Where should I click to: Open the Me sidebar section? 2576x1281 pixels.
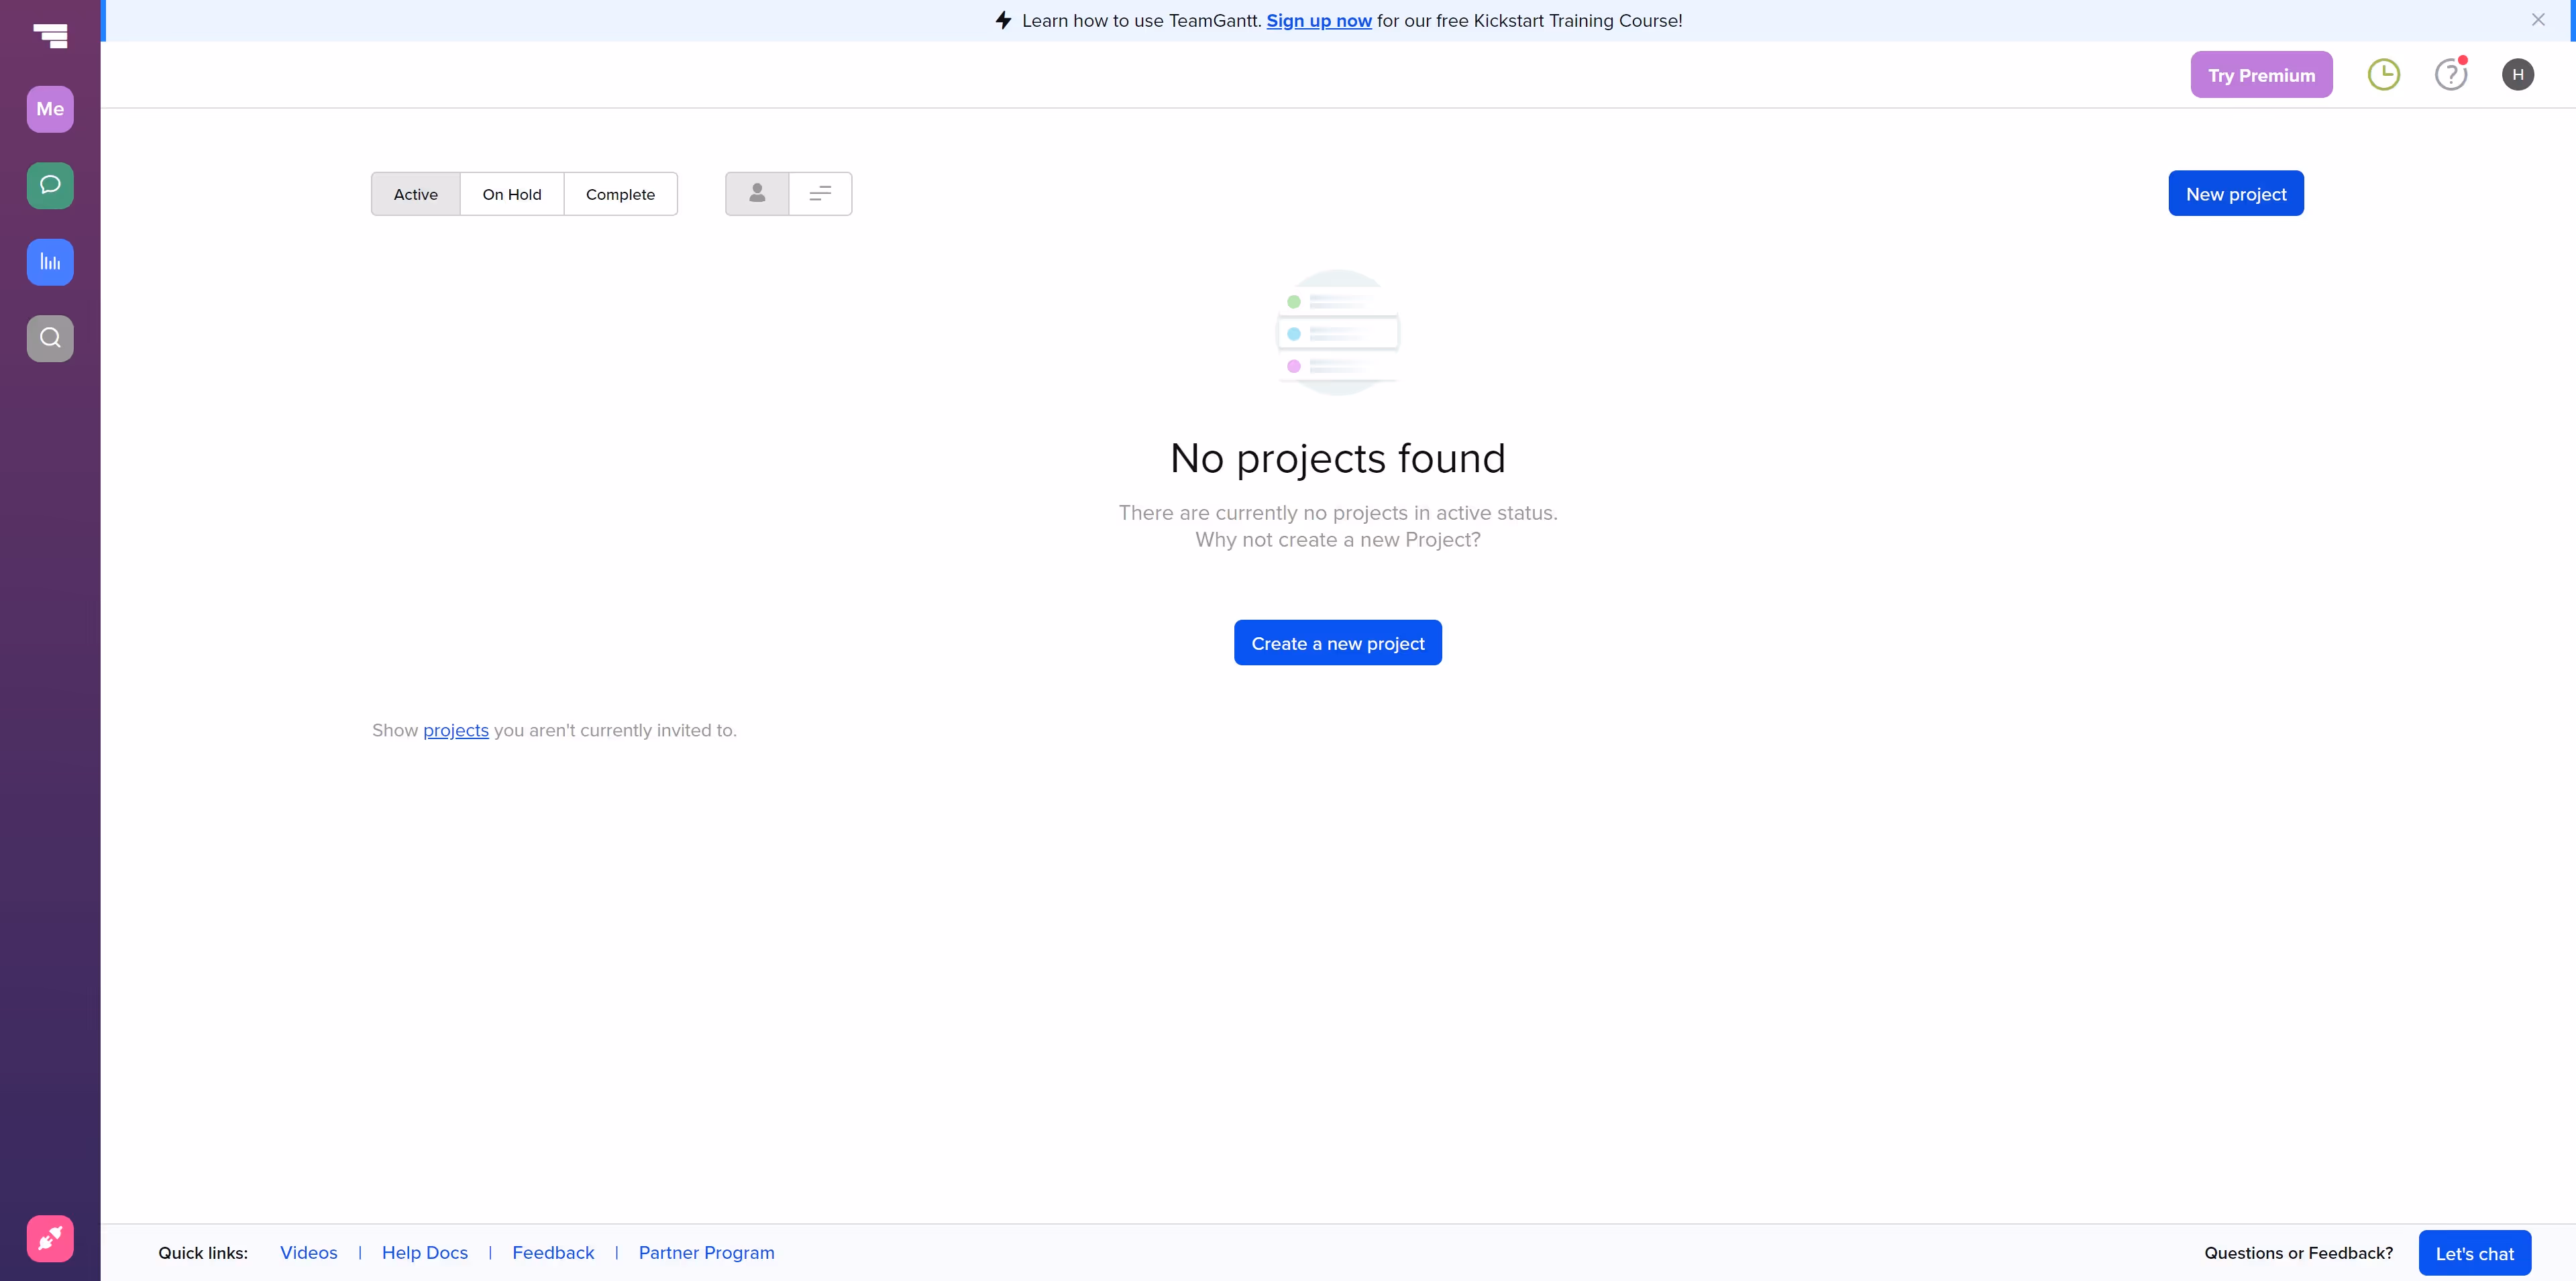(50, 109)
